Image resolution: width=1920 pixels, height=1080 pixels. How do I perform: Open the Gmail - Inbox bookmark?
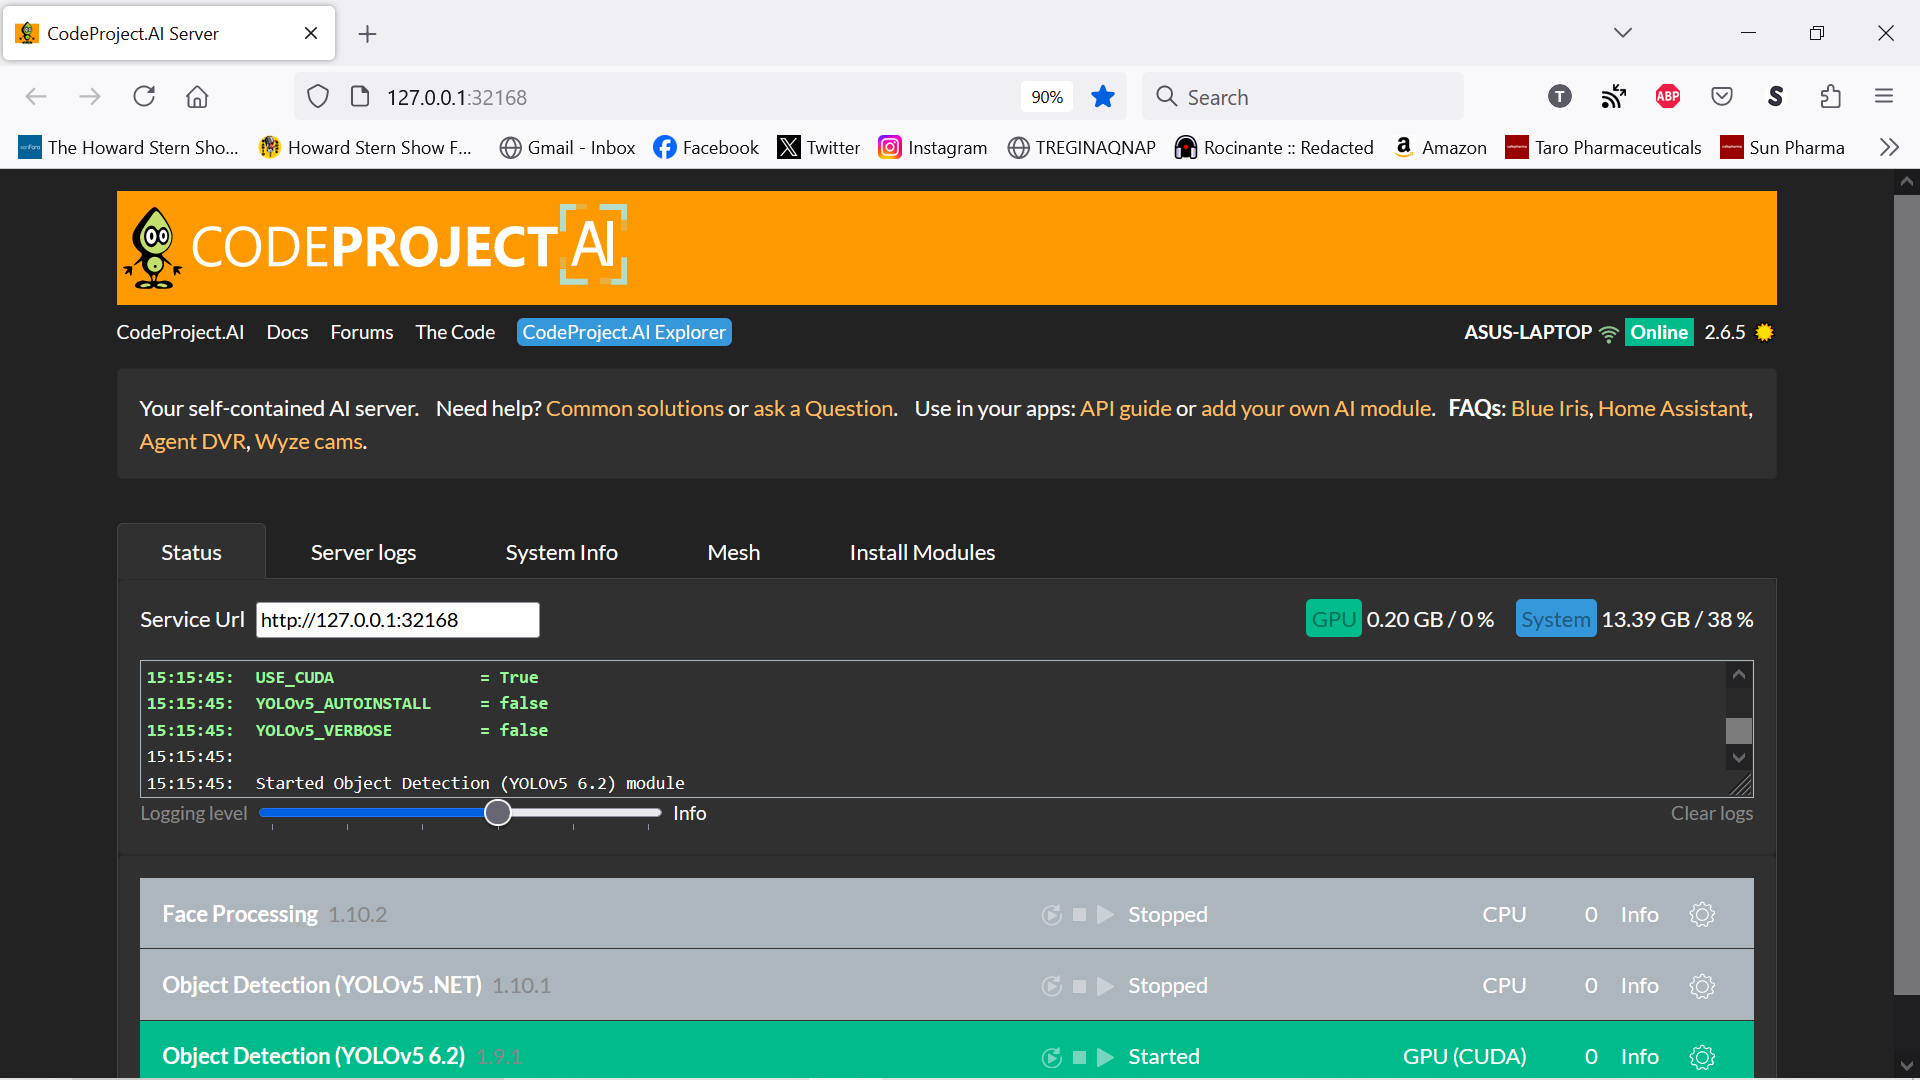(x=567, y=147)
